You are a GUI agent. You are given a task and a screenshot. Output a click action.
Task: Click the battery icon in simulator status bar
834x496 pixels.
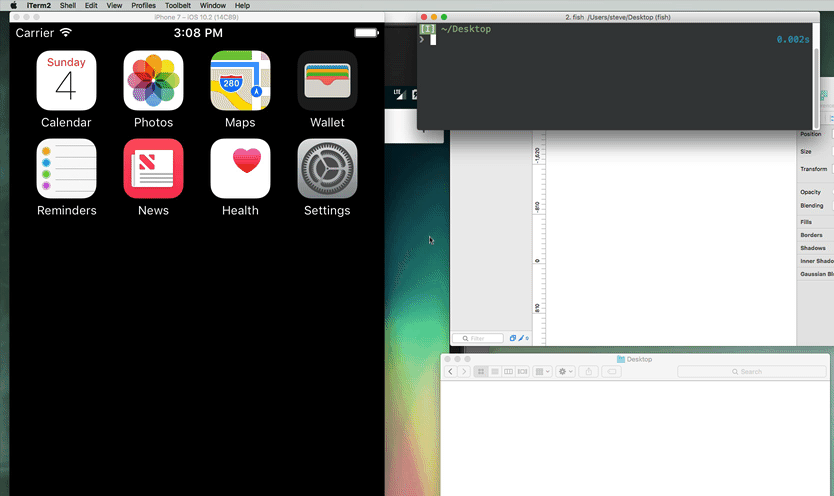[366, 33]
